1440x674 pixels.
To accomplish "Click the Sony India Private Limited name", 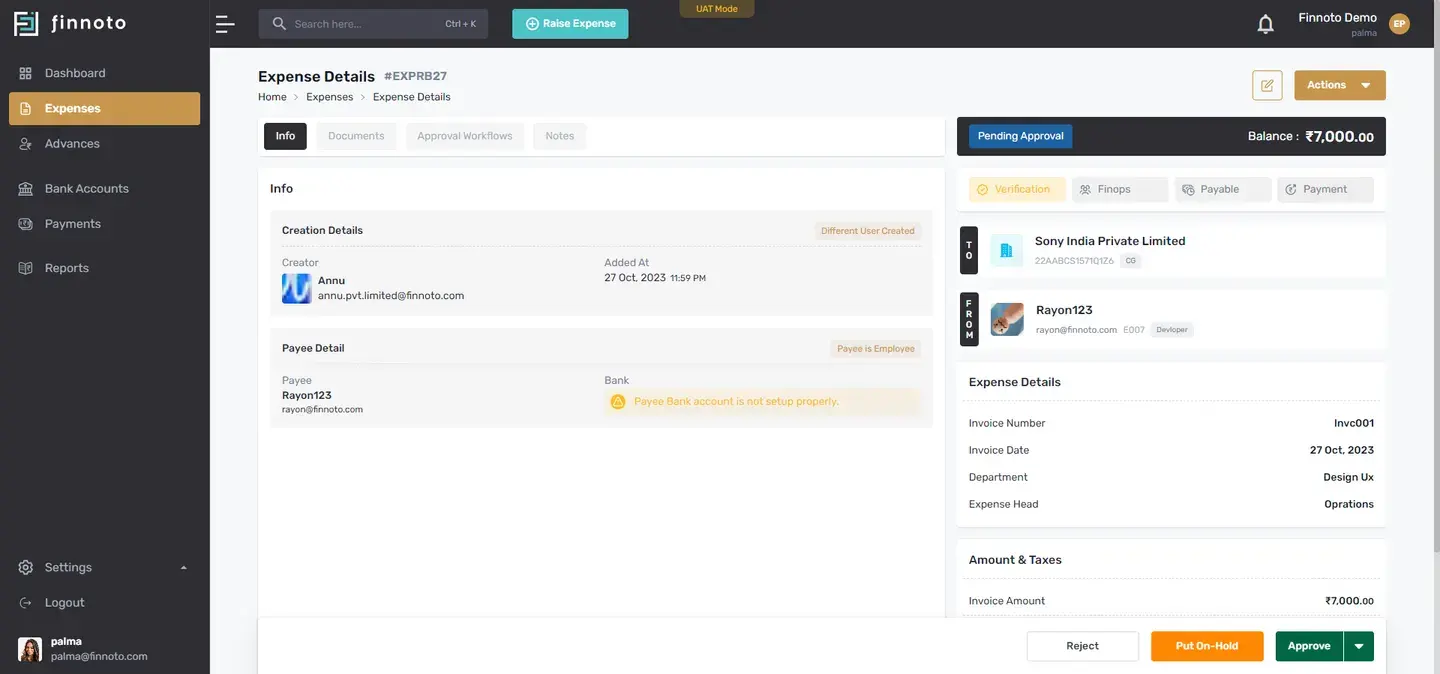I will (x=1110, y=241).
